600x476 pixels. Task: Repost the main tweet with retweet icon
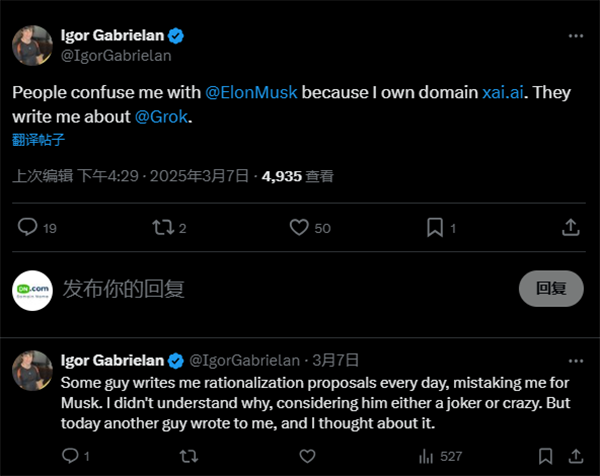(161, 228)
